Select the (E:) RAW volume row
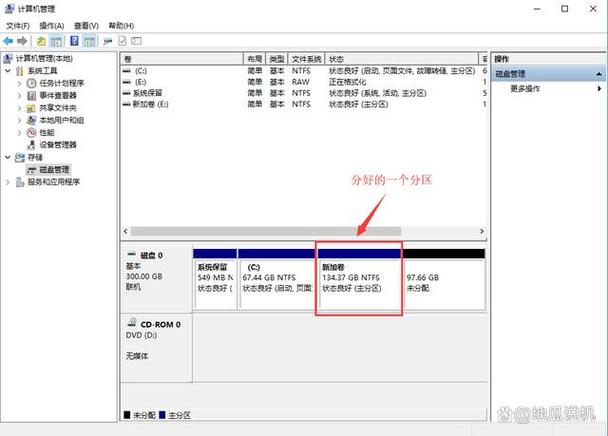The width and height of the screenshot is (608, 436). (x=304, y=82)
